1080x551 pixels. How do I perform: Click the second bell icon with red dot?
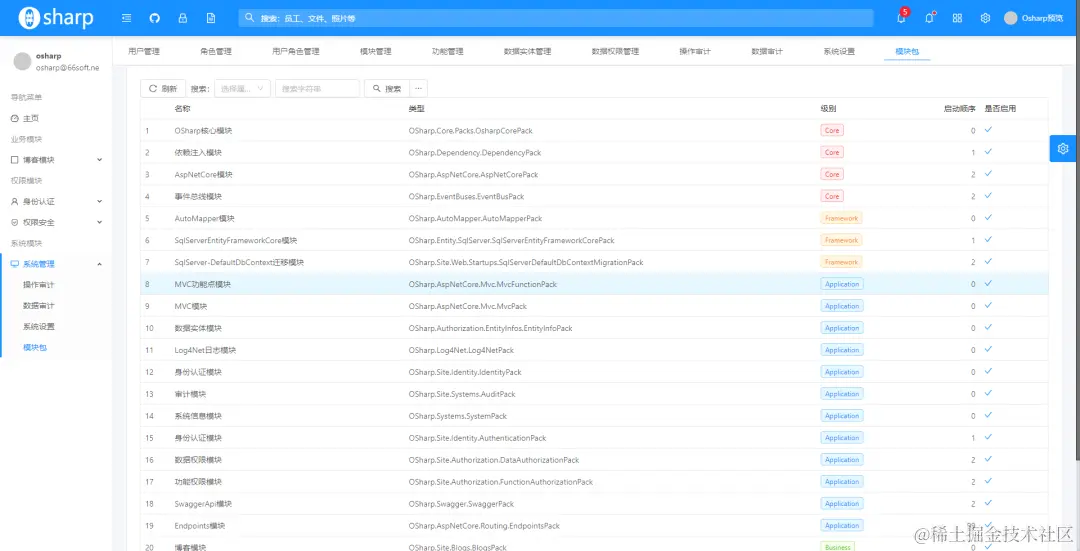929,18
